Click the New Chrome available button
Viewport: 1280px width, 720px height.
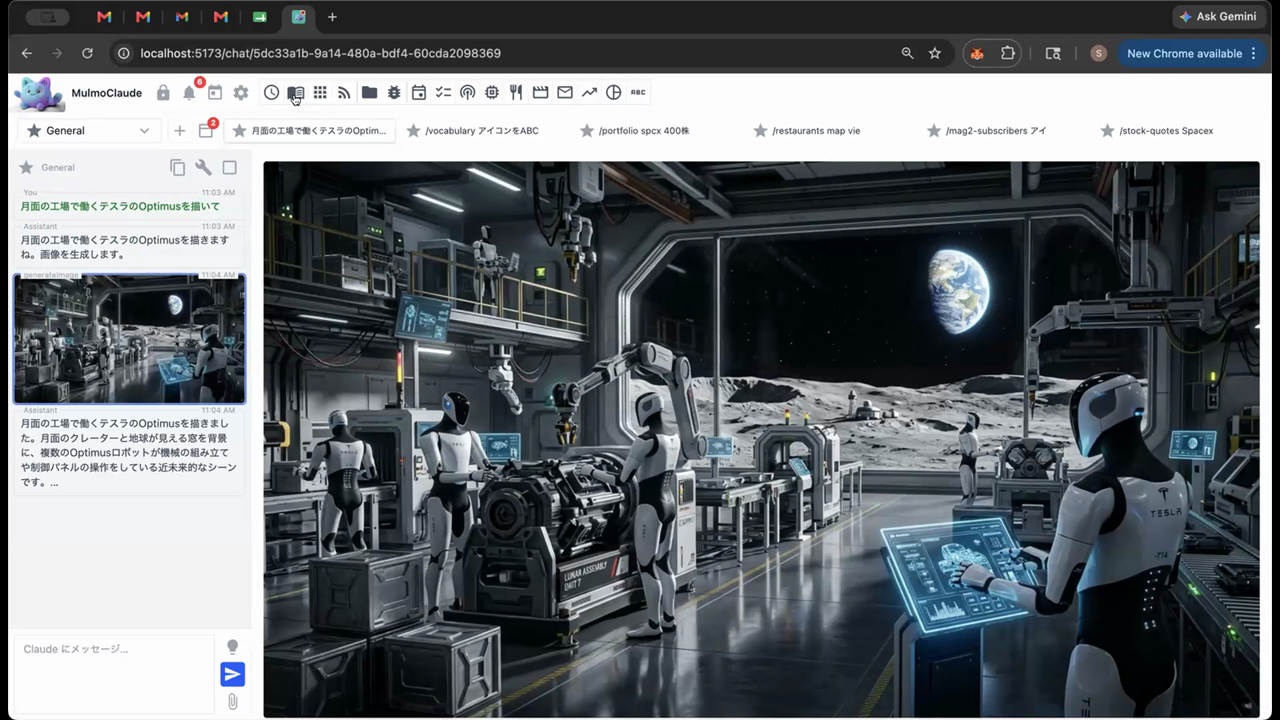[1191, 53]
